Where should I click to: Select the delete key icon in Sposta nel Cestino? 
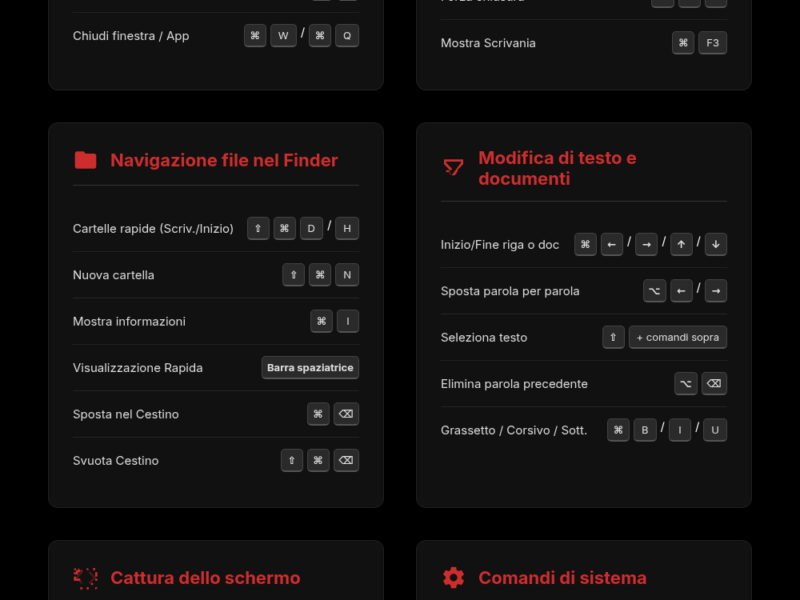[346, 414]
